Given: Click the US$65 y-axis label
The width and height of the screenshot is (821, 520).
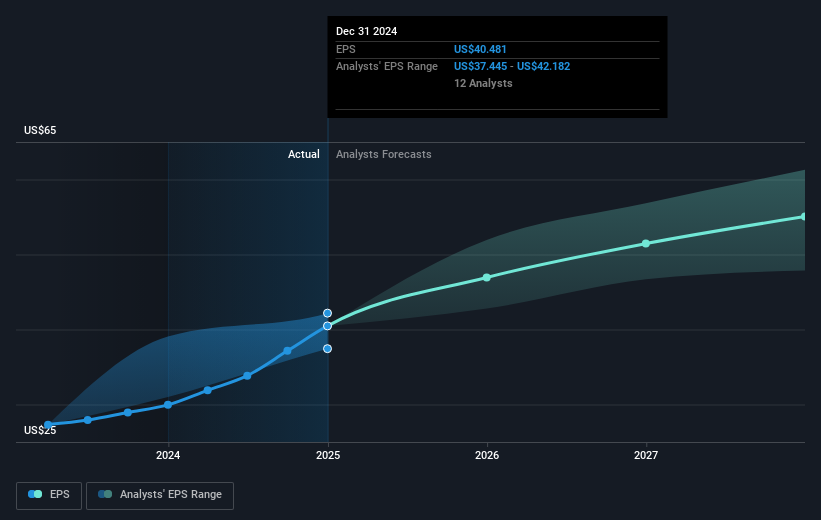Looking at the screenshot, I should click(40, 130).
